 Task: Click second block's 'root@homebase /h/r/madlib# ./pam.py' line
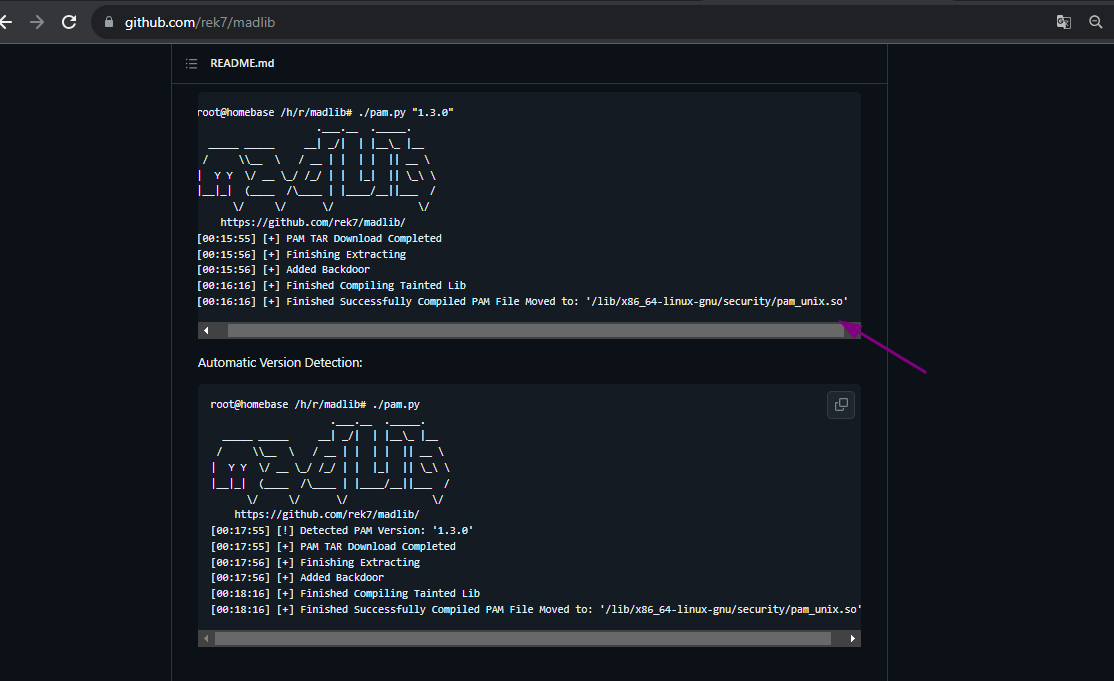tap(315, 404)
